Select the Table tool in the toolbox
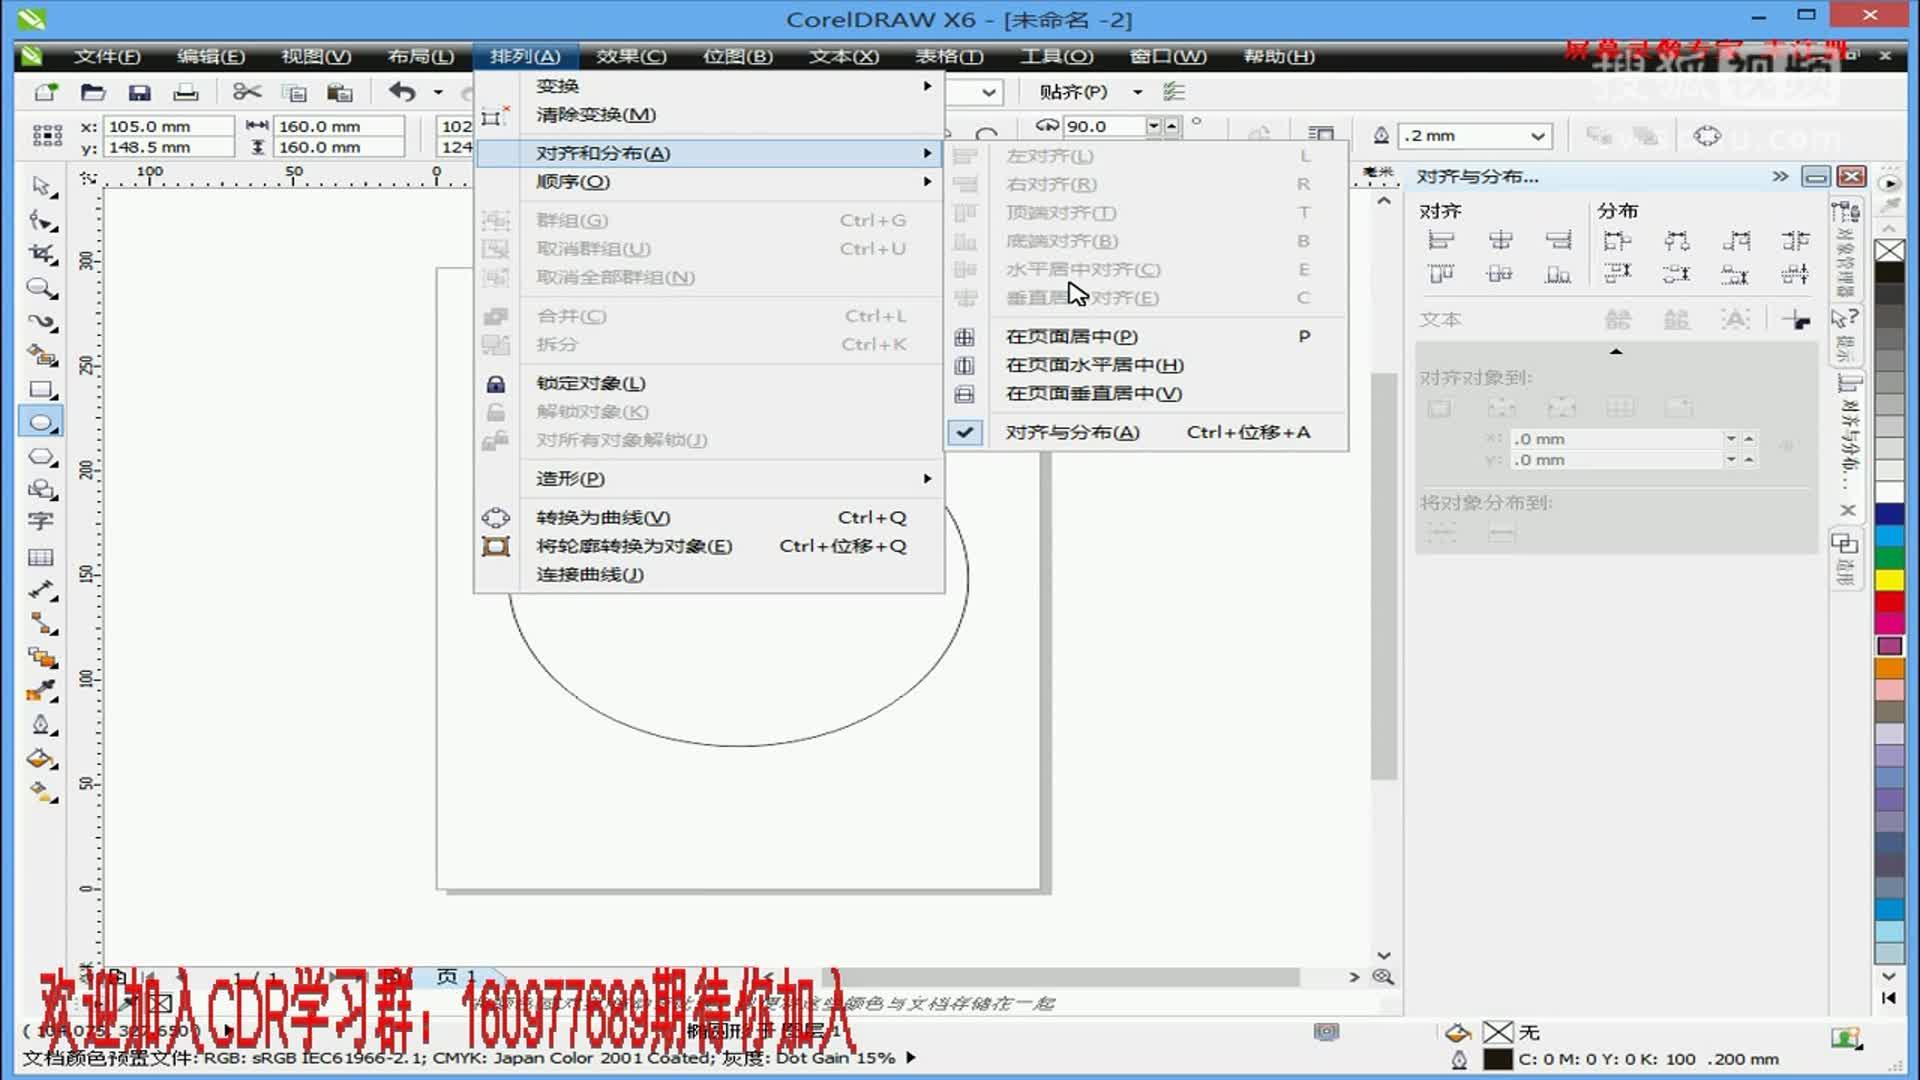Viewport: 1920px width, 1080px height. pos(42,557)
